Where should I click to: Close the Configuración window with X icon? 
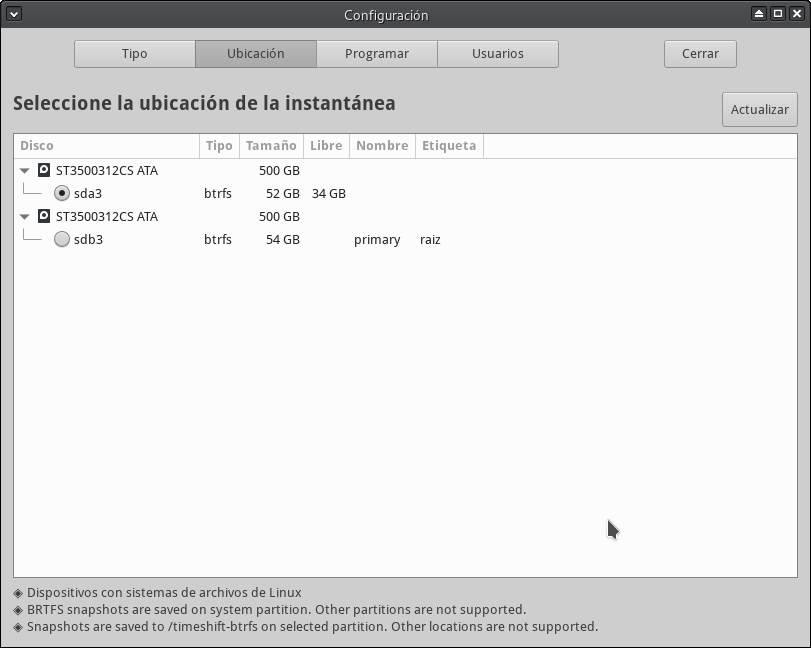point(796,14)
